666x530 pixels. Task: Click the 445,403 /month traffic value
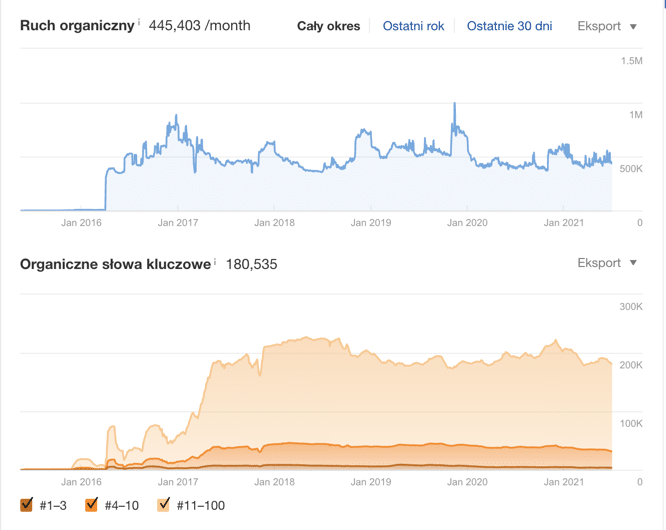pyautogui.click(x=199, y=25)
